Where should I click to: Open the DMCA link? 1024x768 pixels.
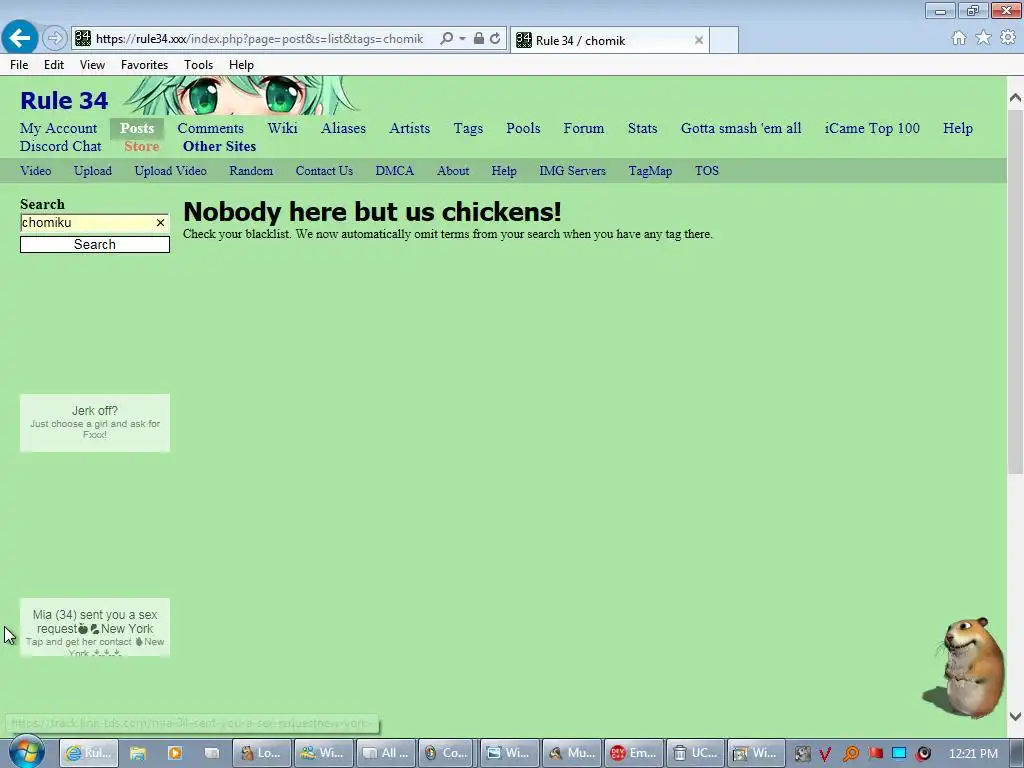pyautogui.click(x=394, y=170)
